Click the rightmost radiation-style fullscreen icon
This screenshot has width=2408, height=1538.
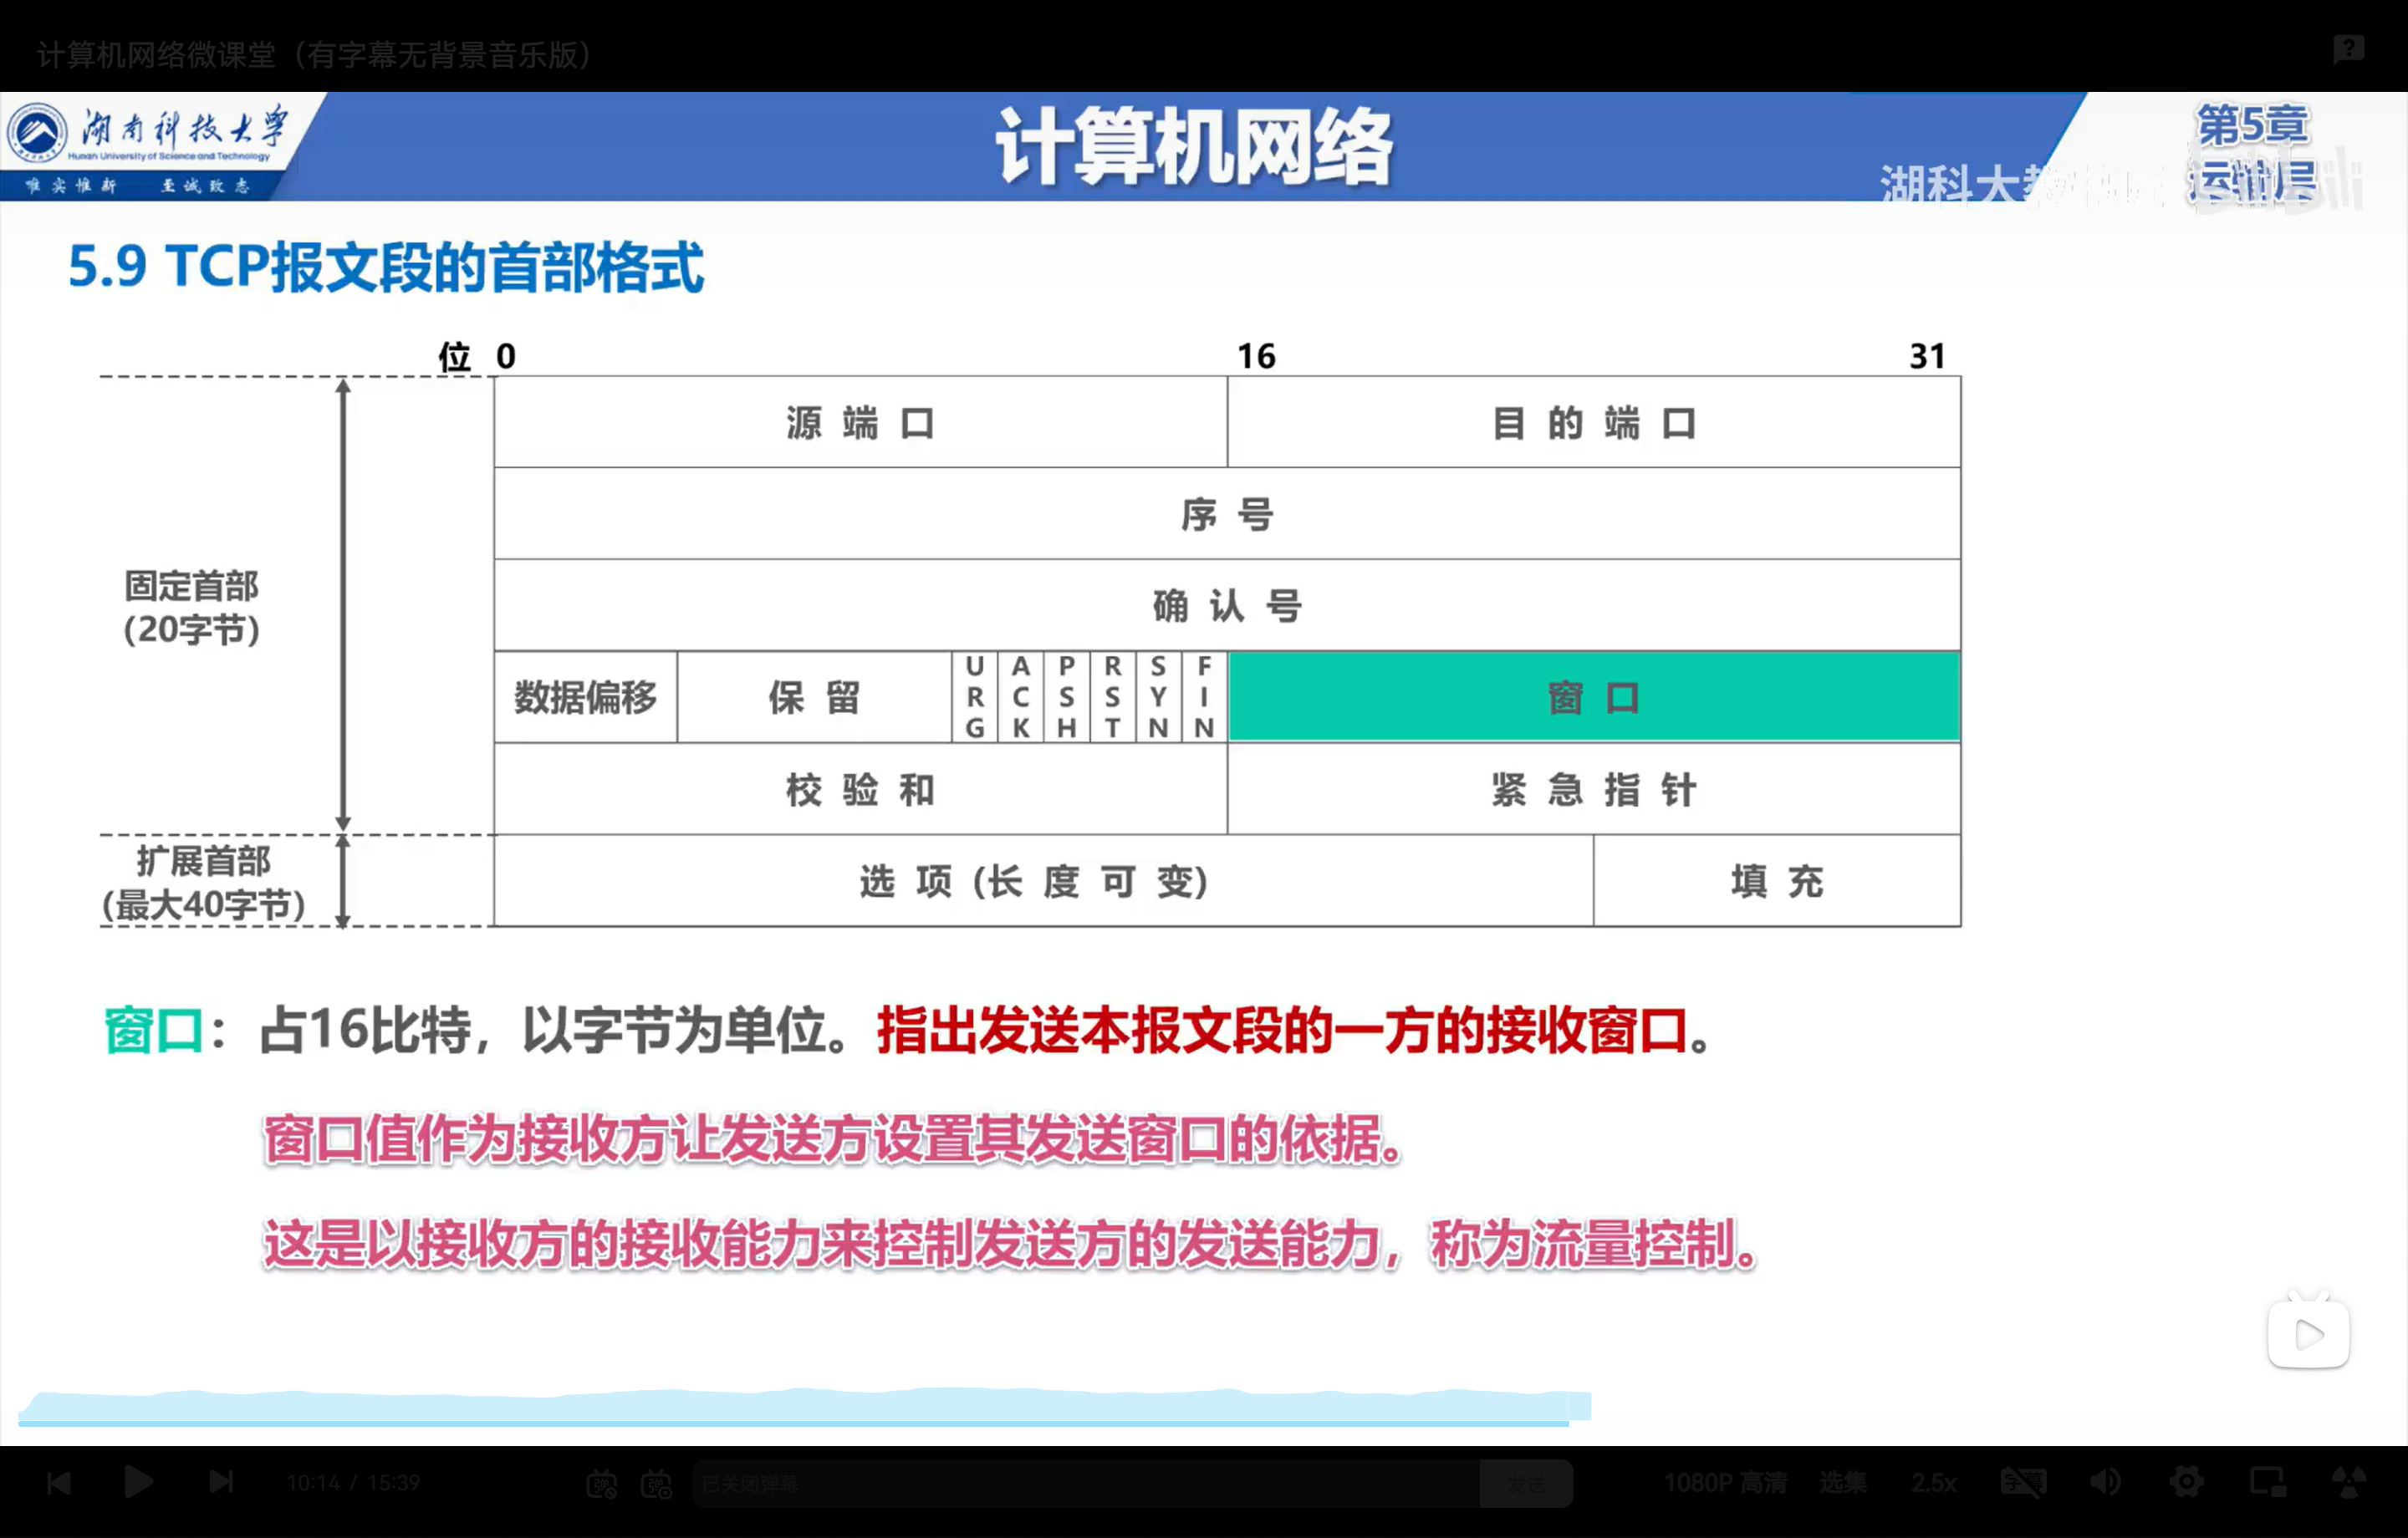2348,1482
